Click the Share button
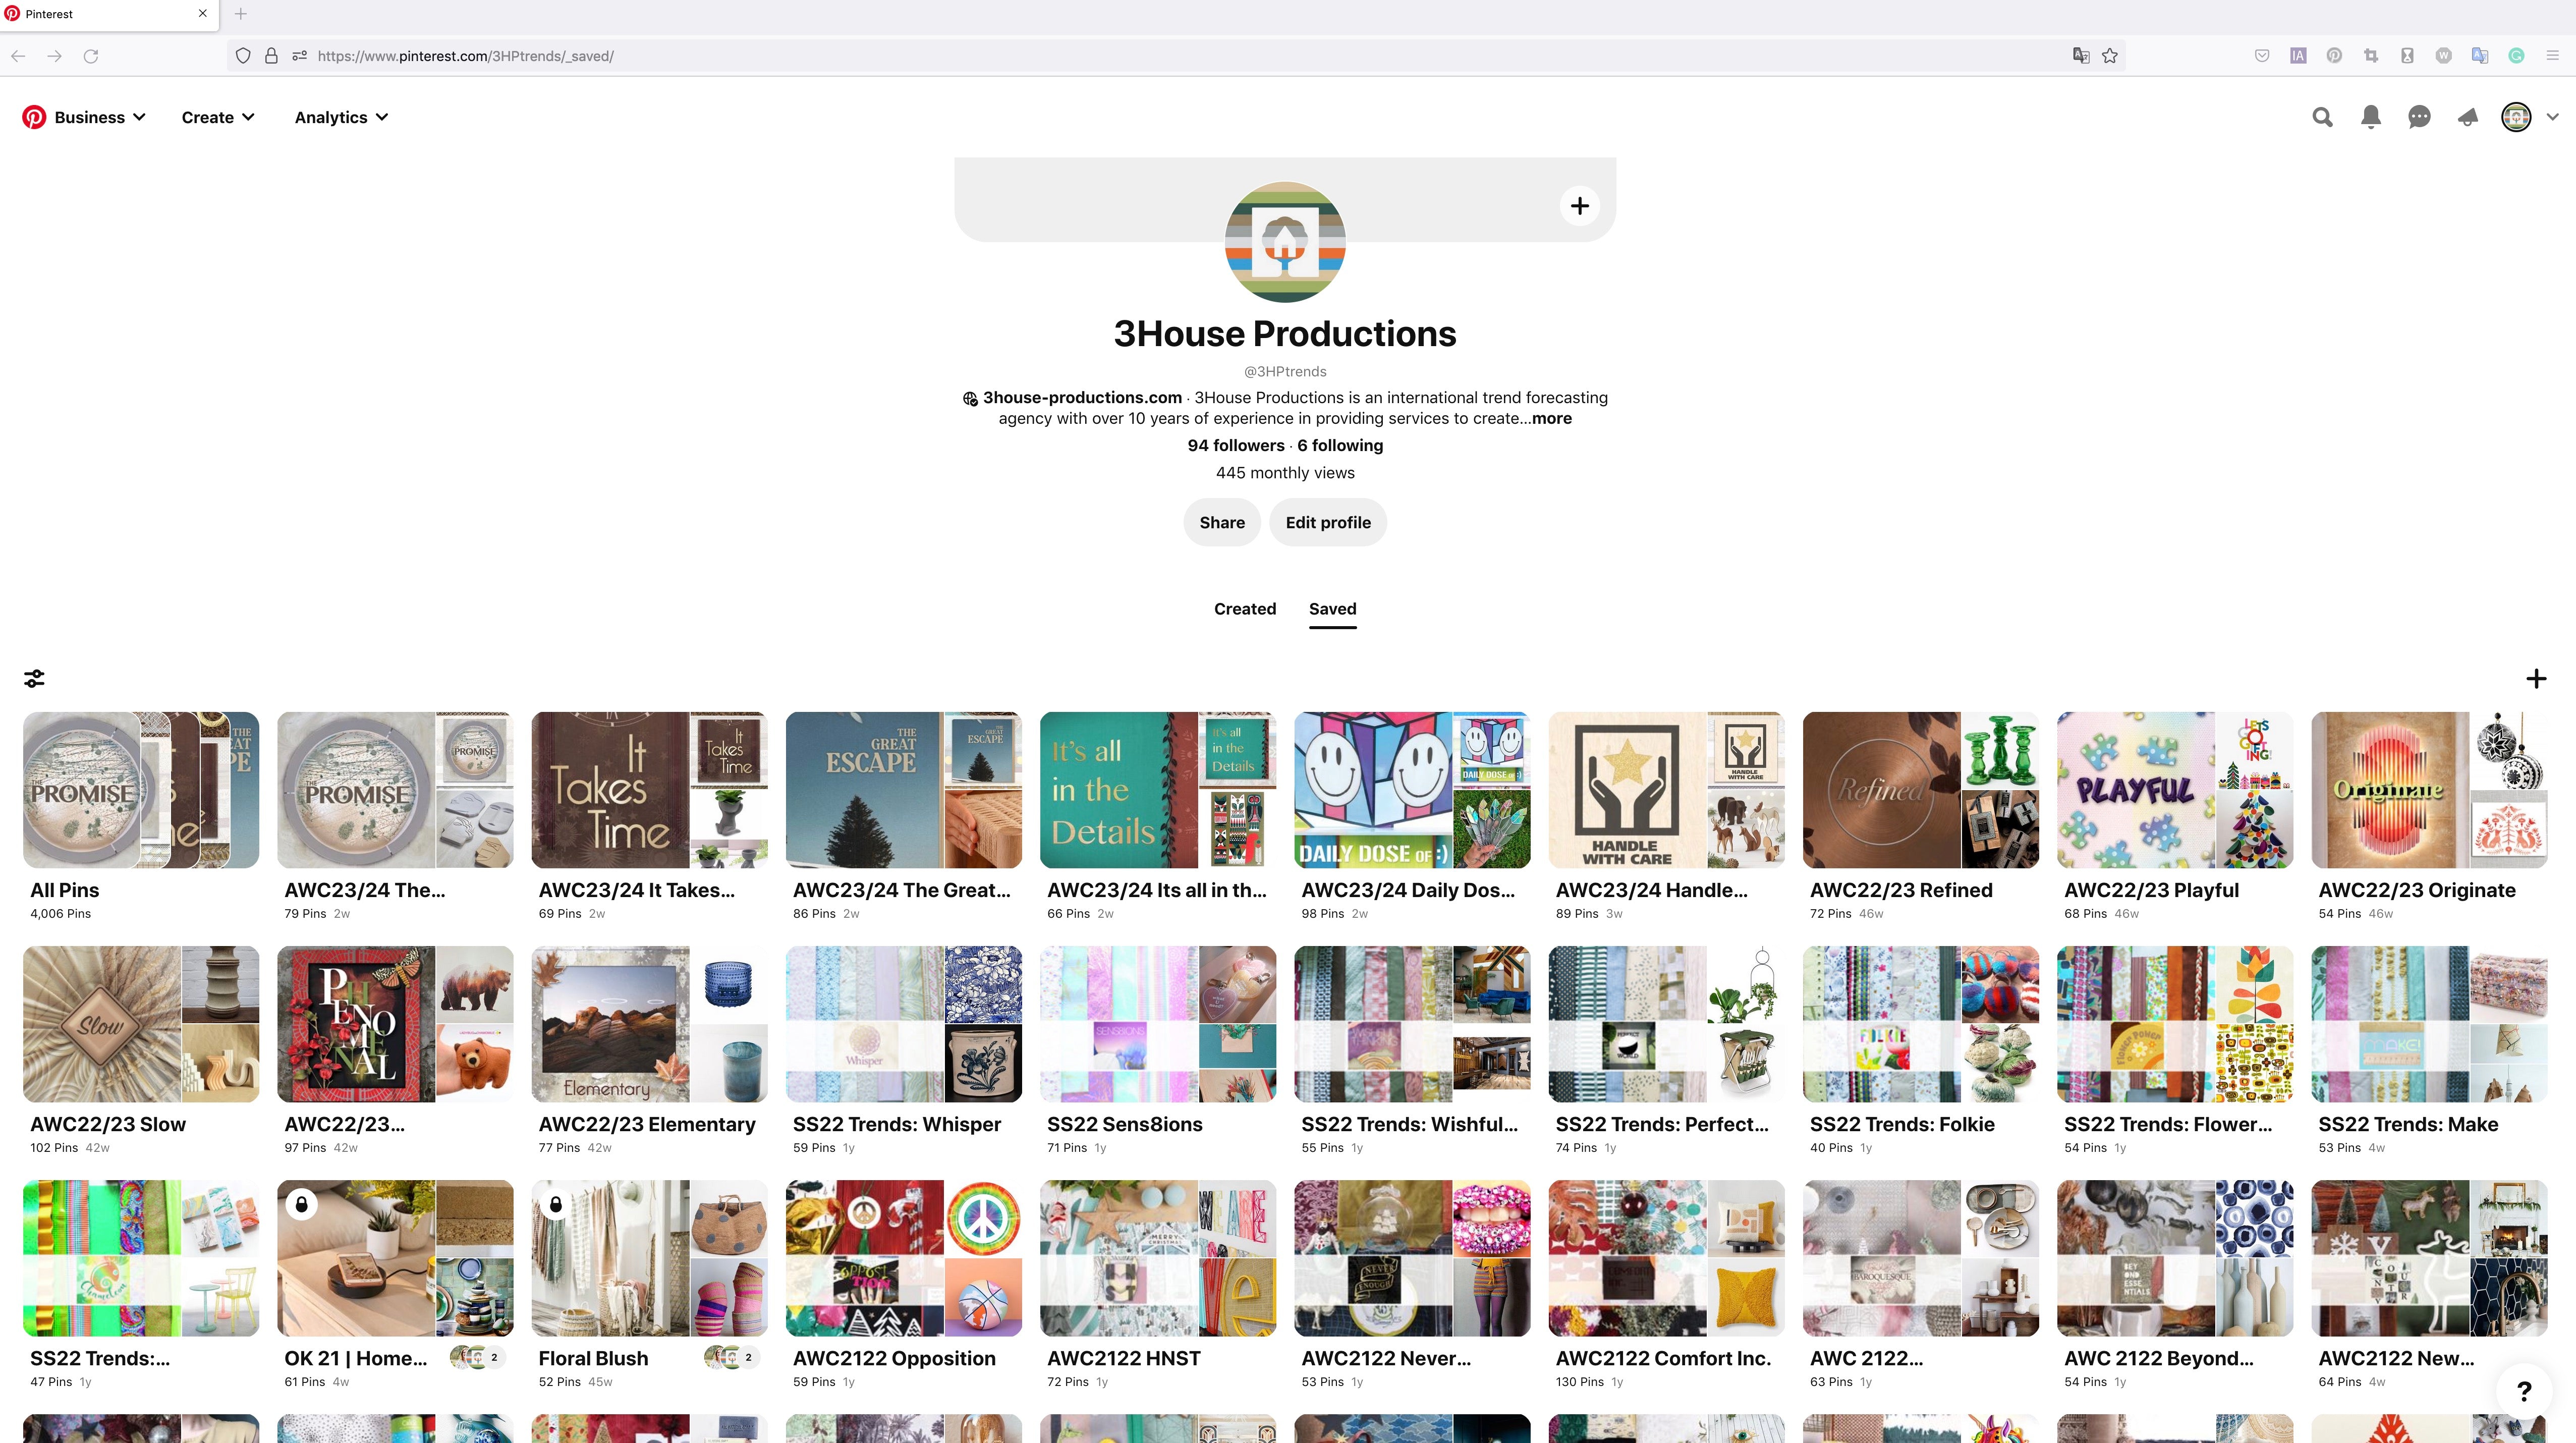2576x1443 pixels. tap(1222, 522)
